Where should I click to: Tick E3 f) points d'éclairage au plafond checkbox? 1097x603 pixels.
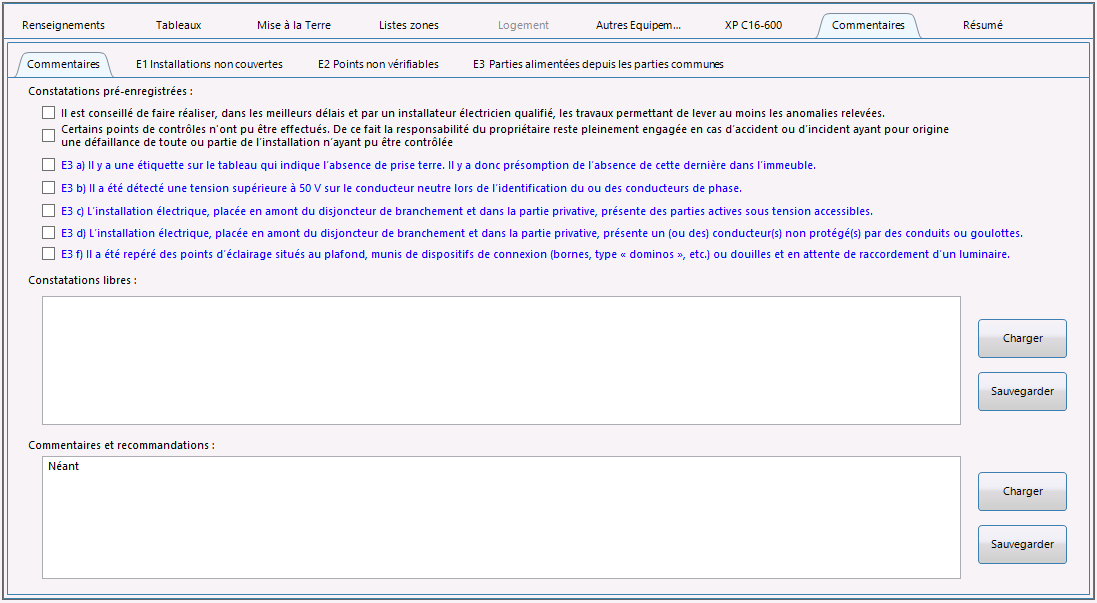click(49, 254)
